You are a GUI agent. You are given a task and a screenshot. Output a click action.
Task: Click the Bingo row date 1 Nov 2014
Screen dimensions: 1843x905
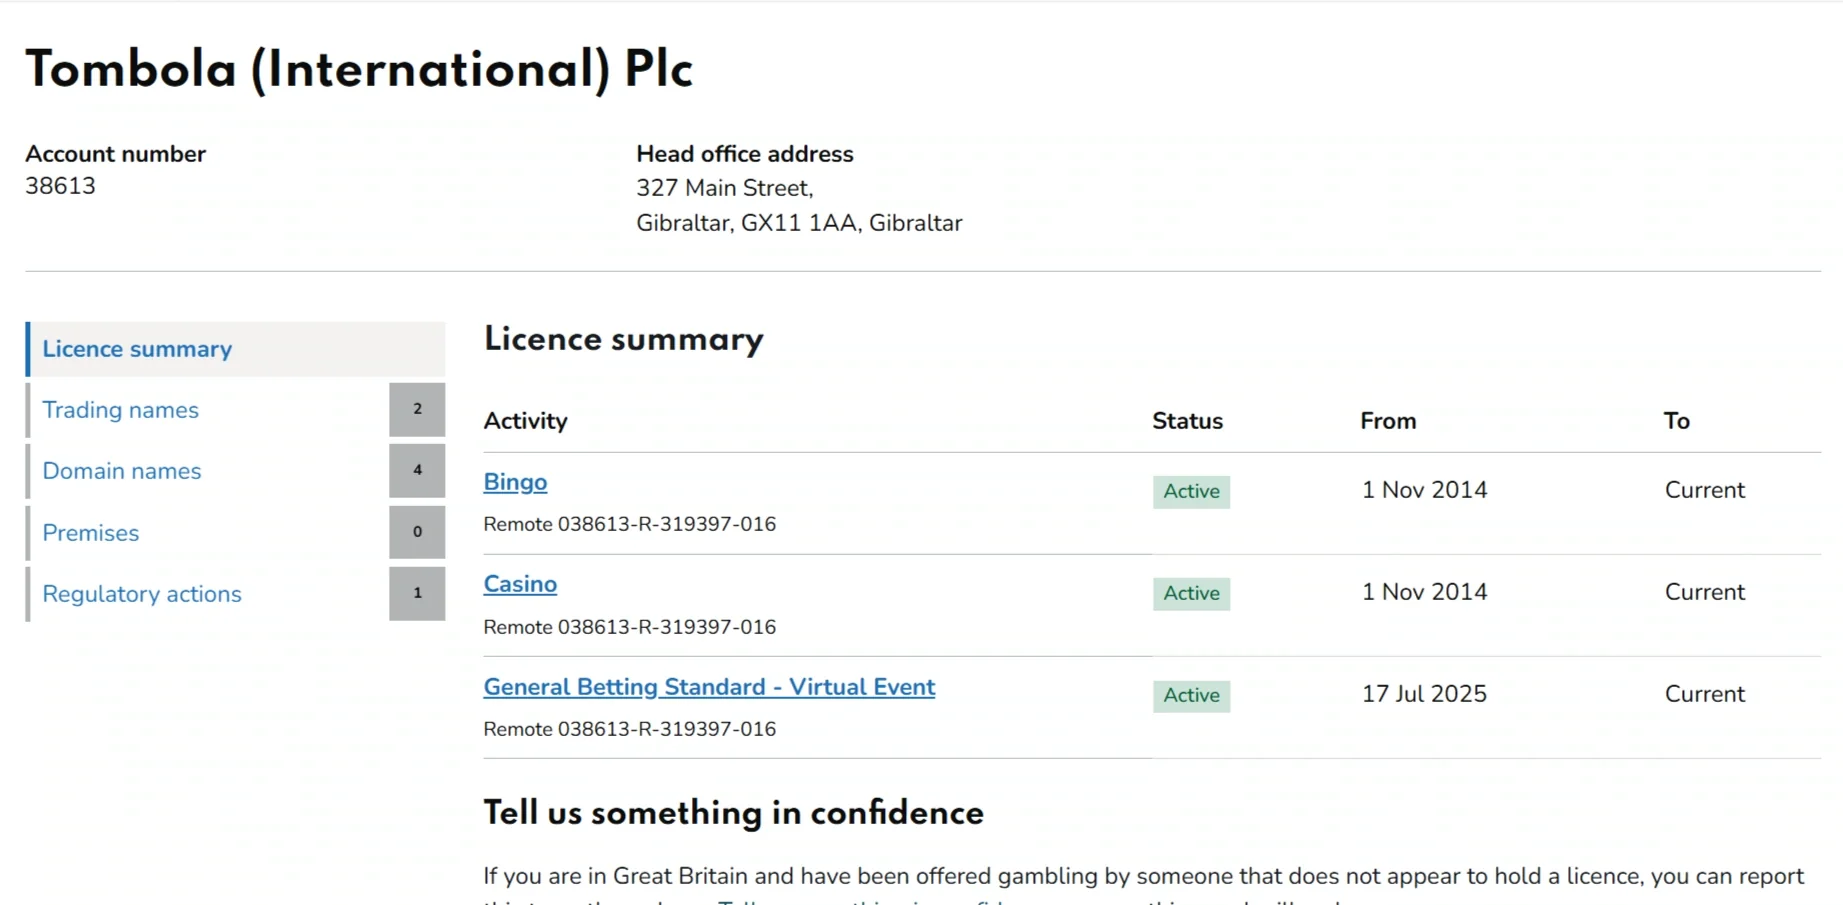pos(1424,490)
